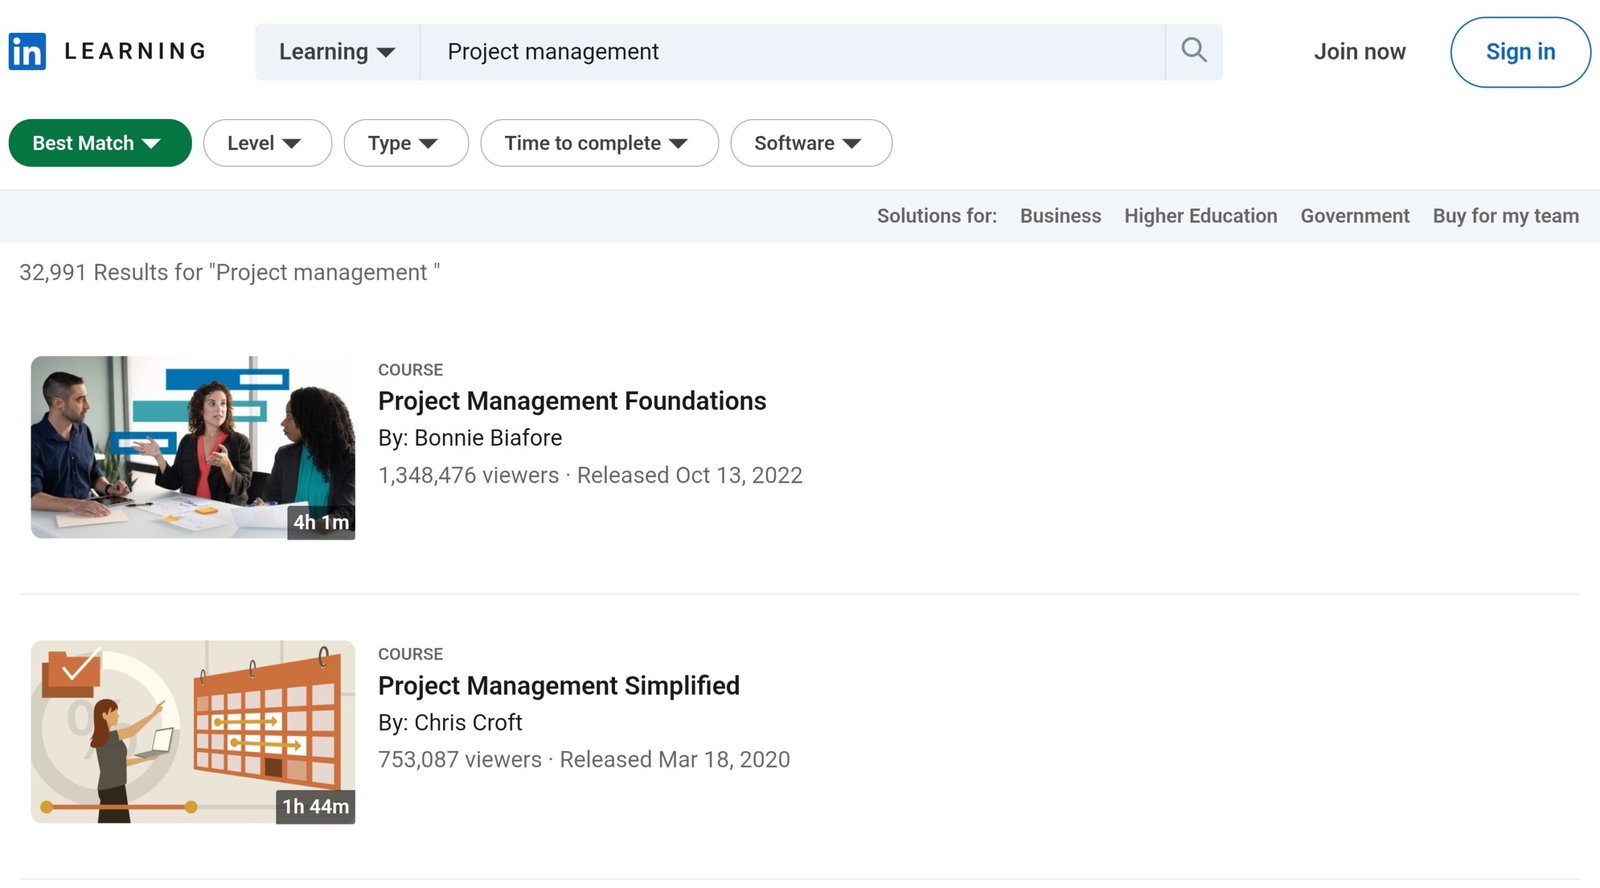Click the magnifying glass search icon
Screen dimensions: 1600x888
pyautogui.click(x=1194, y=51)
